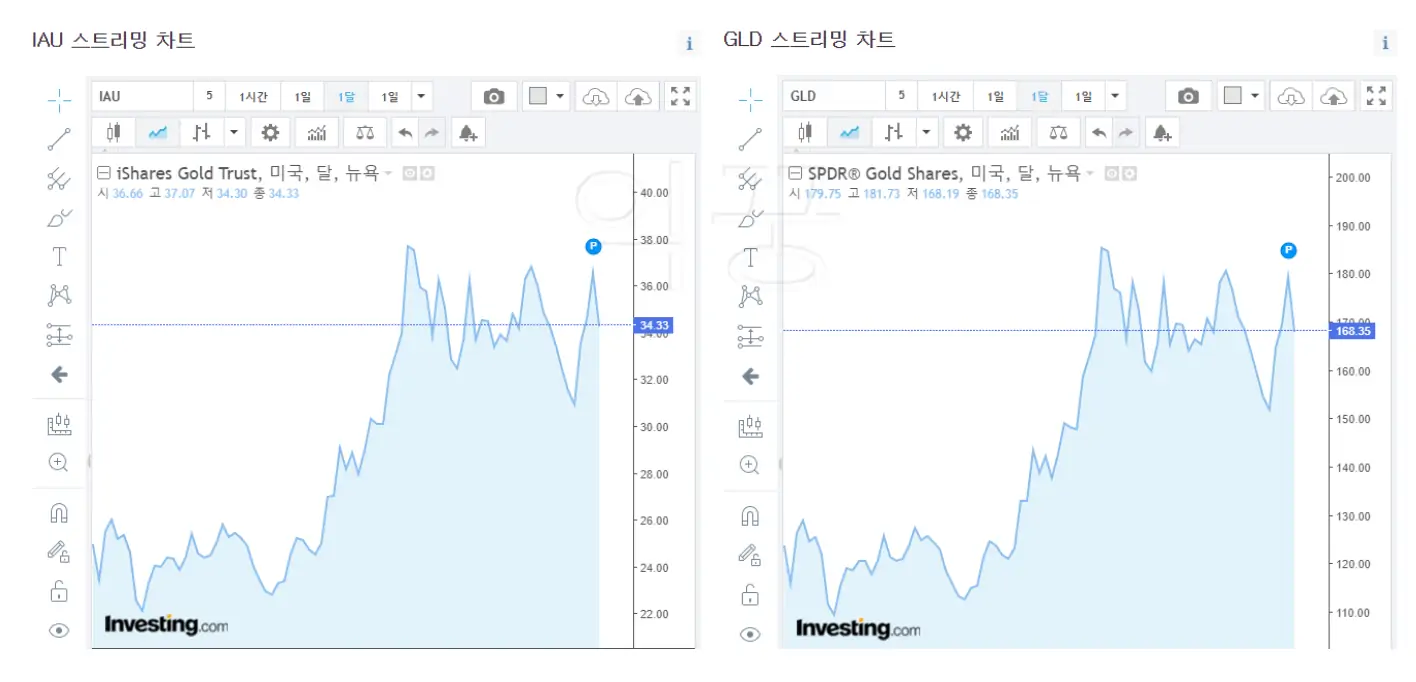Click the fullscreen button on the GLD chart
Image resolution: width=1416 pixels, height=682 pixels.
pos(1376,95)
